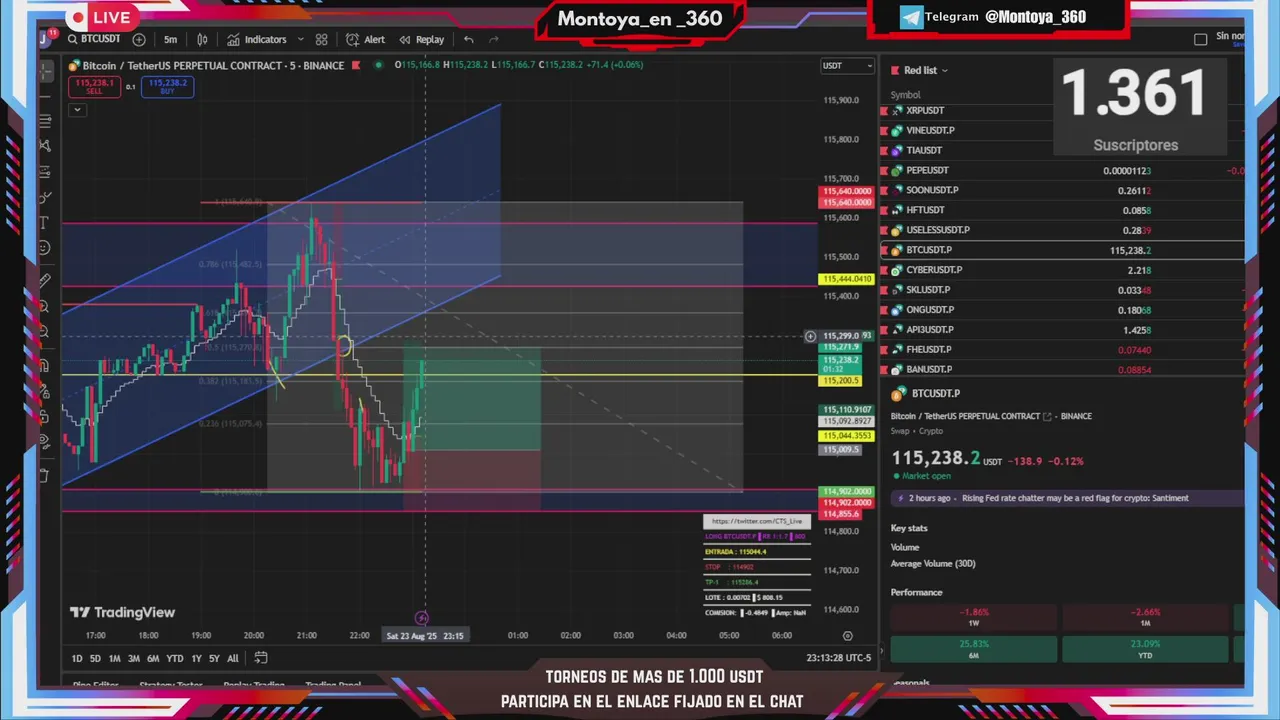Open the BTCUSDT symbol search

(x=94, y=39)
